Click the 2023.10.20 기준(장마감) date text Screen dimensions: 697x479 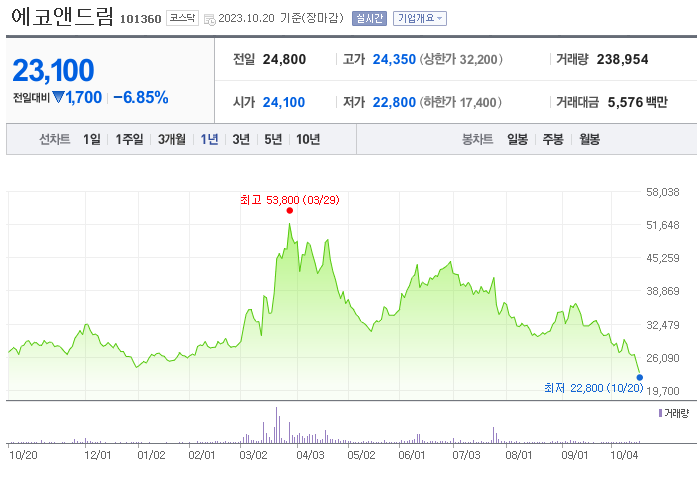(281, 18)
